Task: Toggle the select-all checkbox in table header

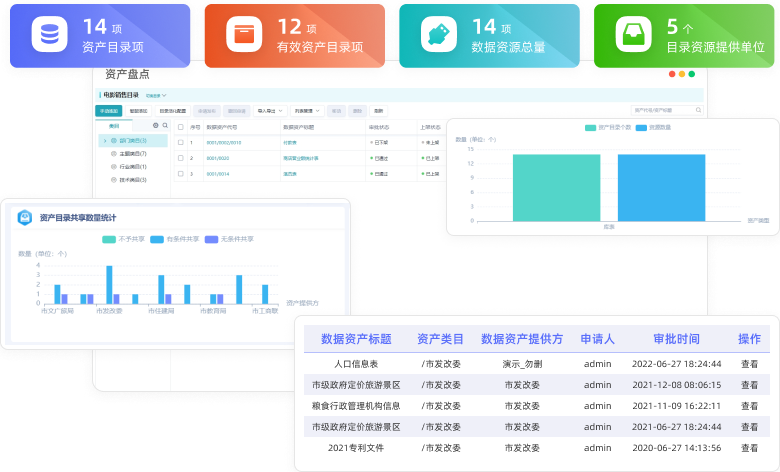Action: 179,127
